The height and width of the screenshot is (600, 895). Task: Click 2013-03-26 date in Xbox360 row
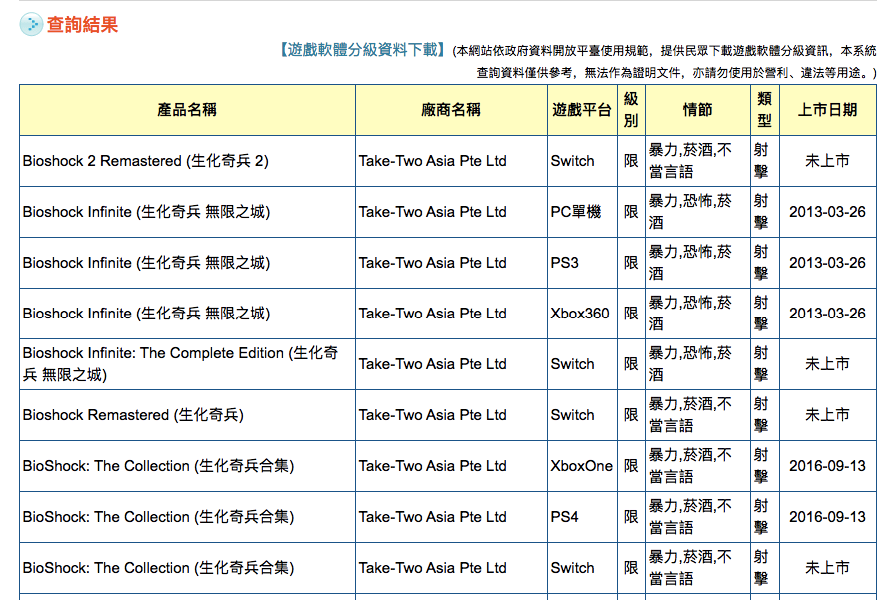827,313
